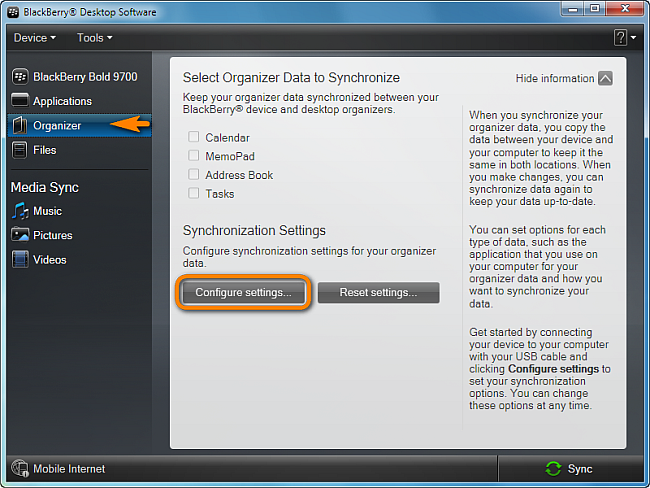Open the Device menu
The height and width of the screenshot is (488, 650).
pos(35,38)
